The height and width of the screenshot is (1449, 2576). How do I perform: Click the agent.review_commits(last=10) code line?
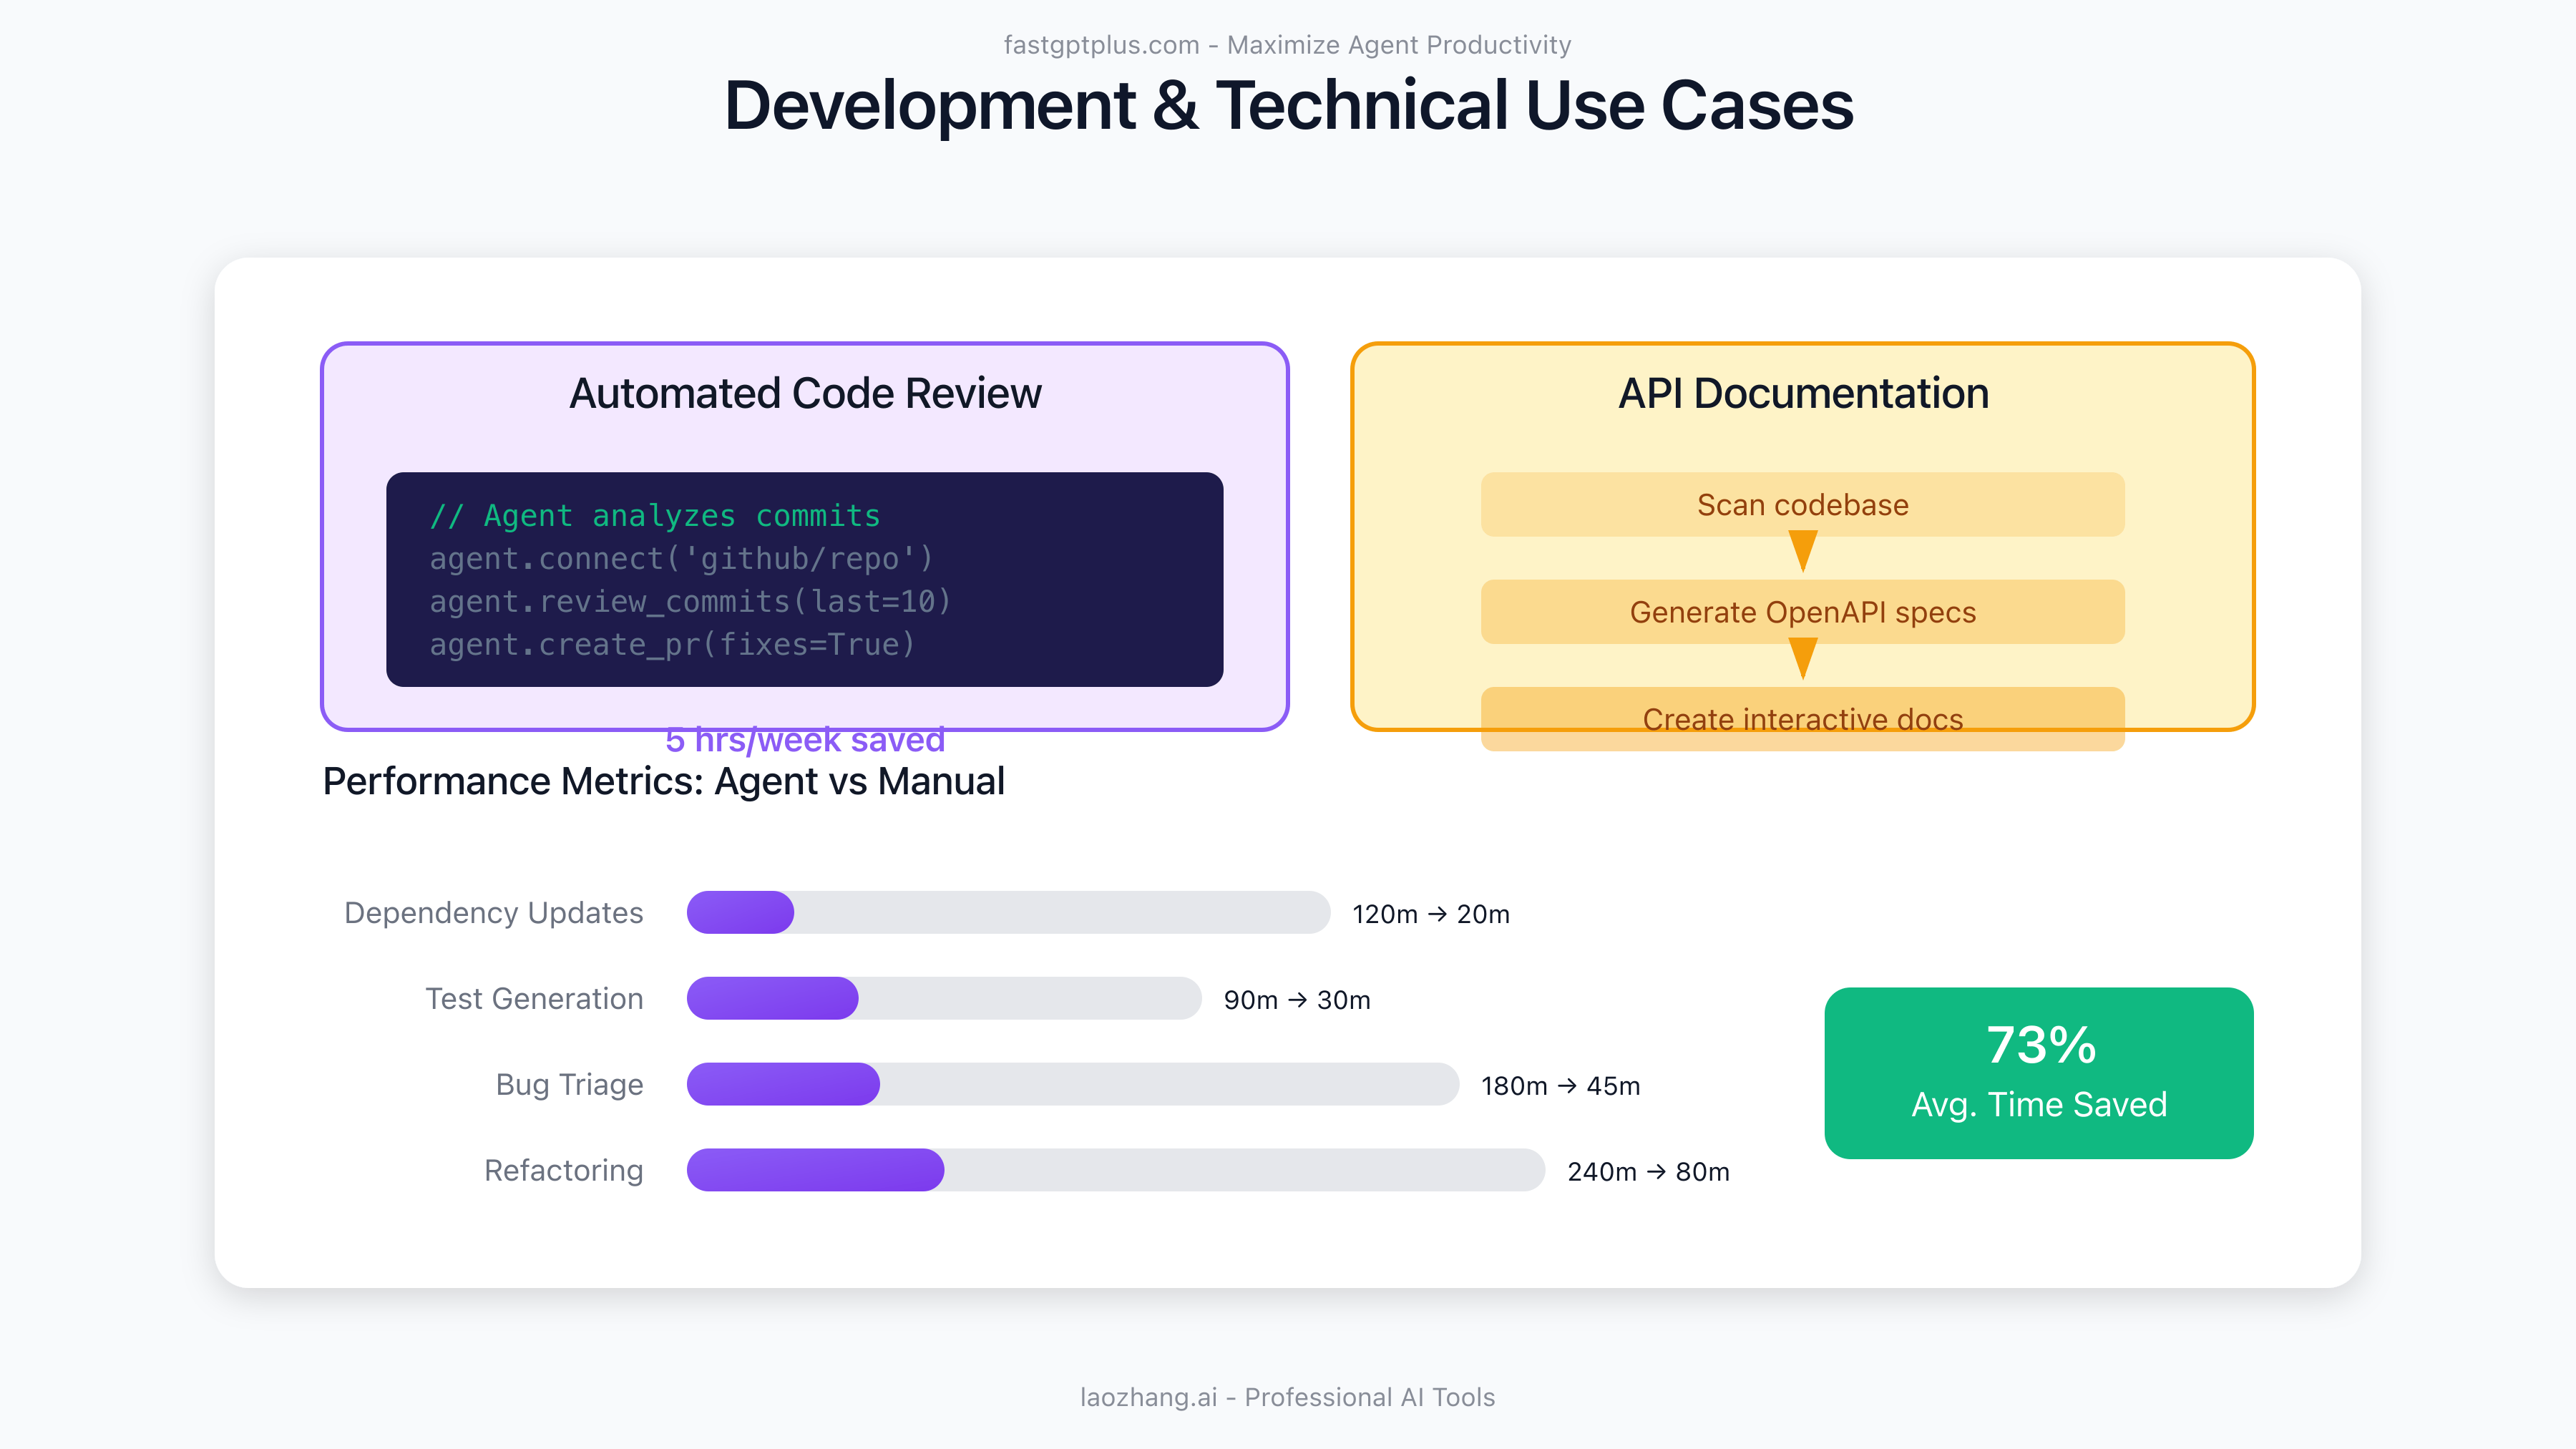[691, 601]
